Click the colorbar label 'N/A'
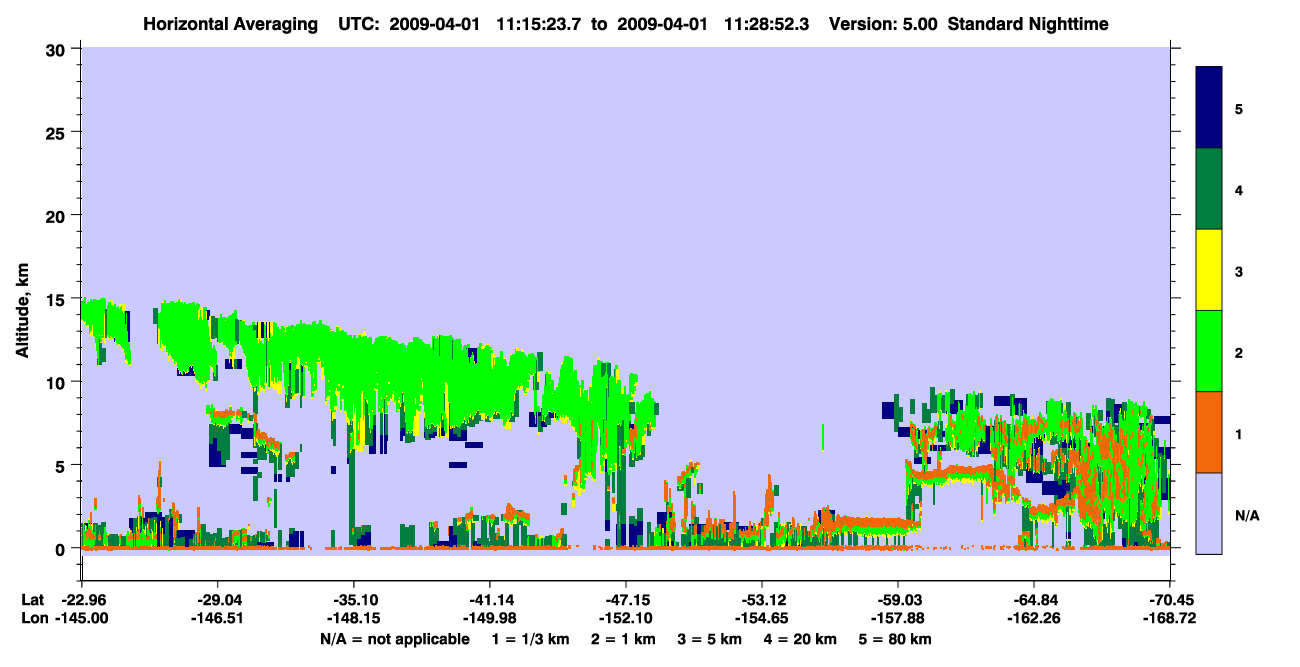1300x667 pixels. coord(1246,516)
